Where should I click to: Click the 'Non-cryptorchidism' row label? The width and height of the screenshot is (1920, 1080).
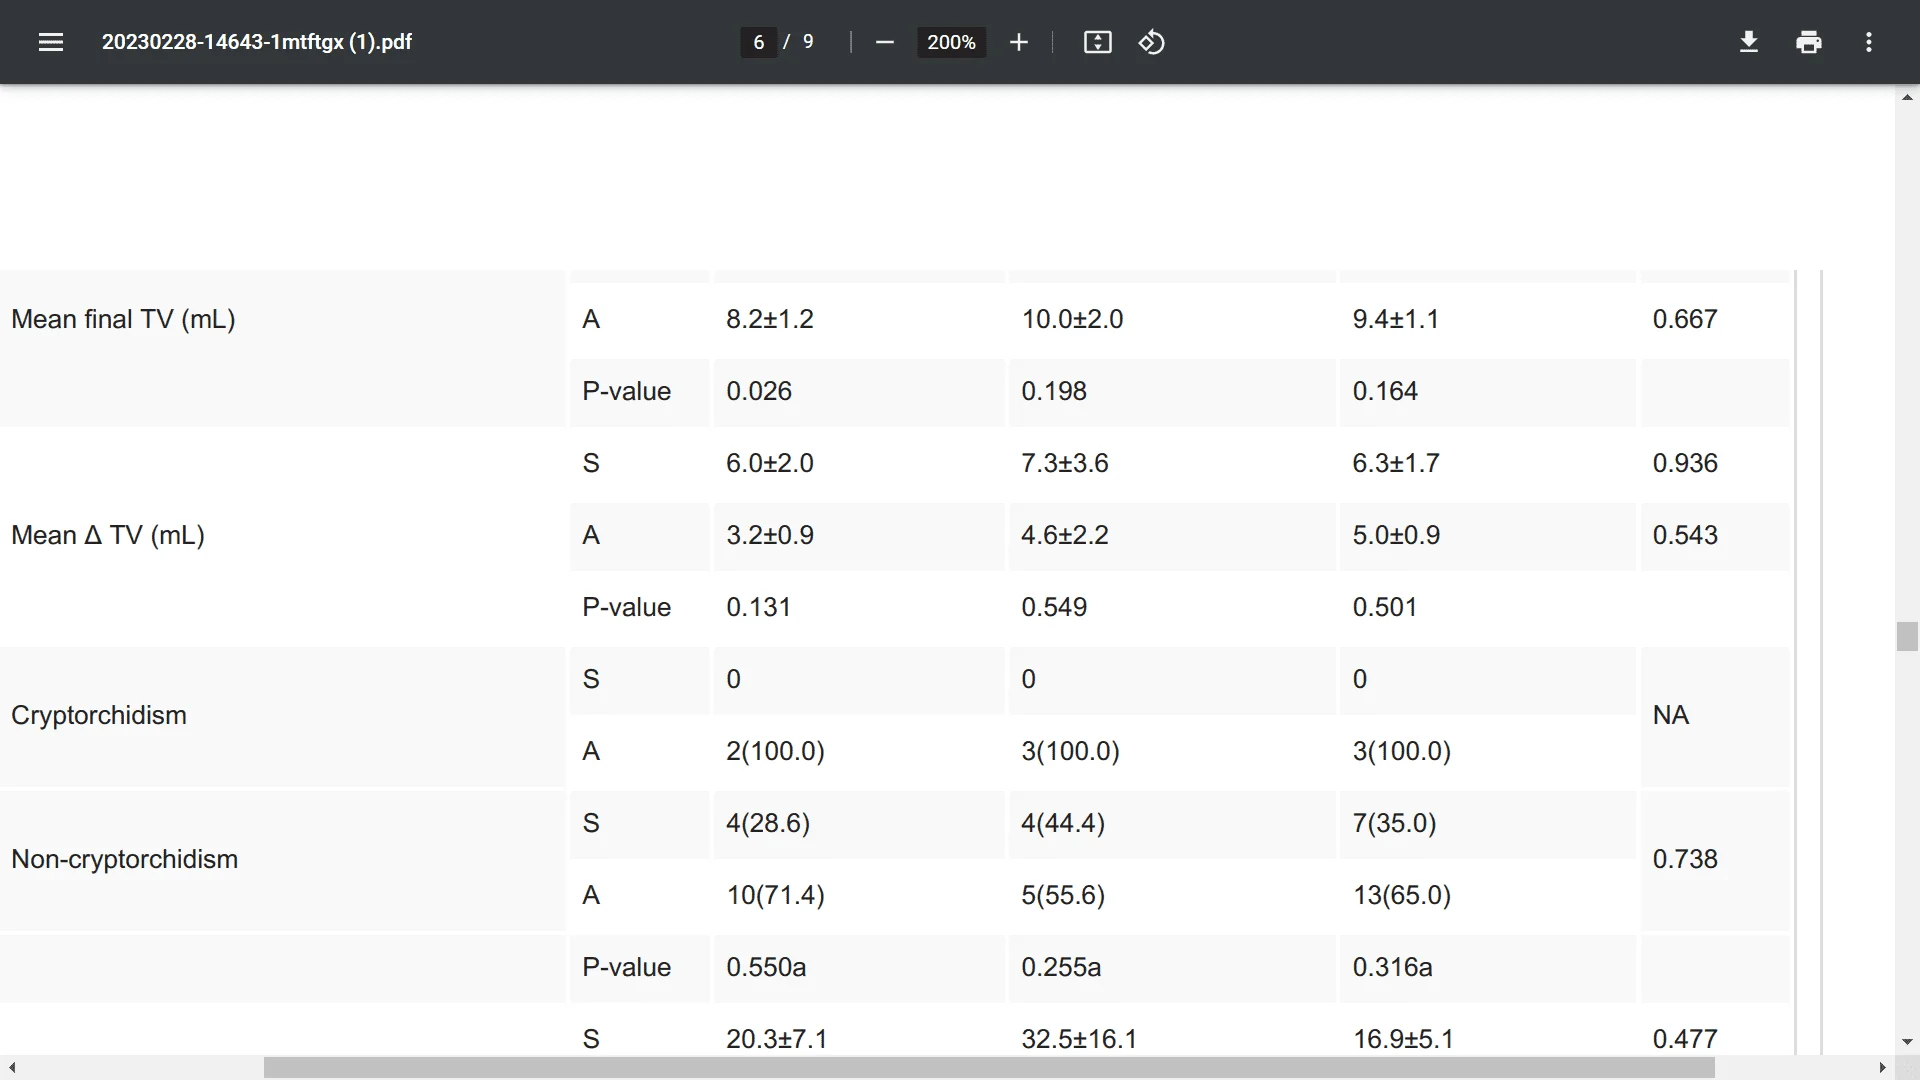125,859
